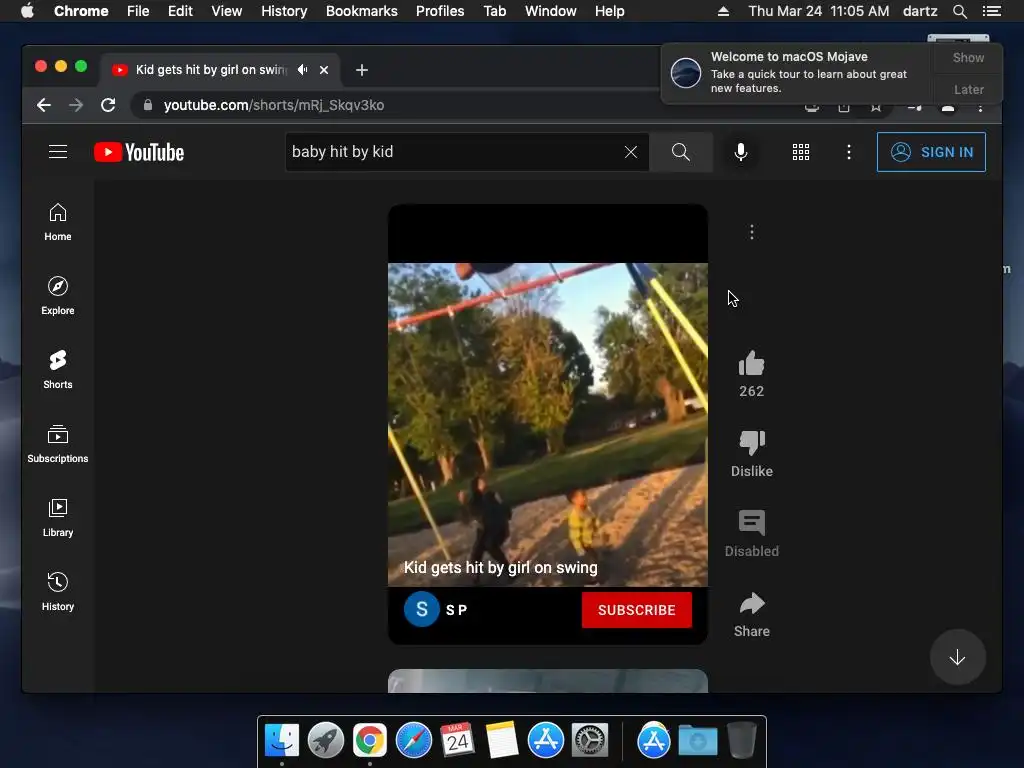1024x768 pixels.
Task: Click Later on Mojave notification
Action: tap(968, 89)
